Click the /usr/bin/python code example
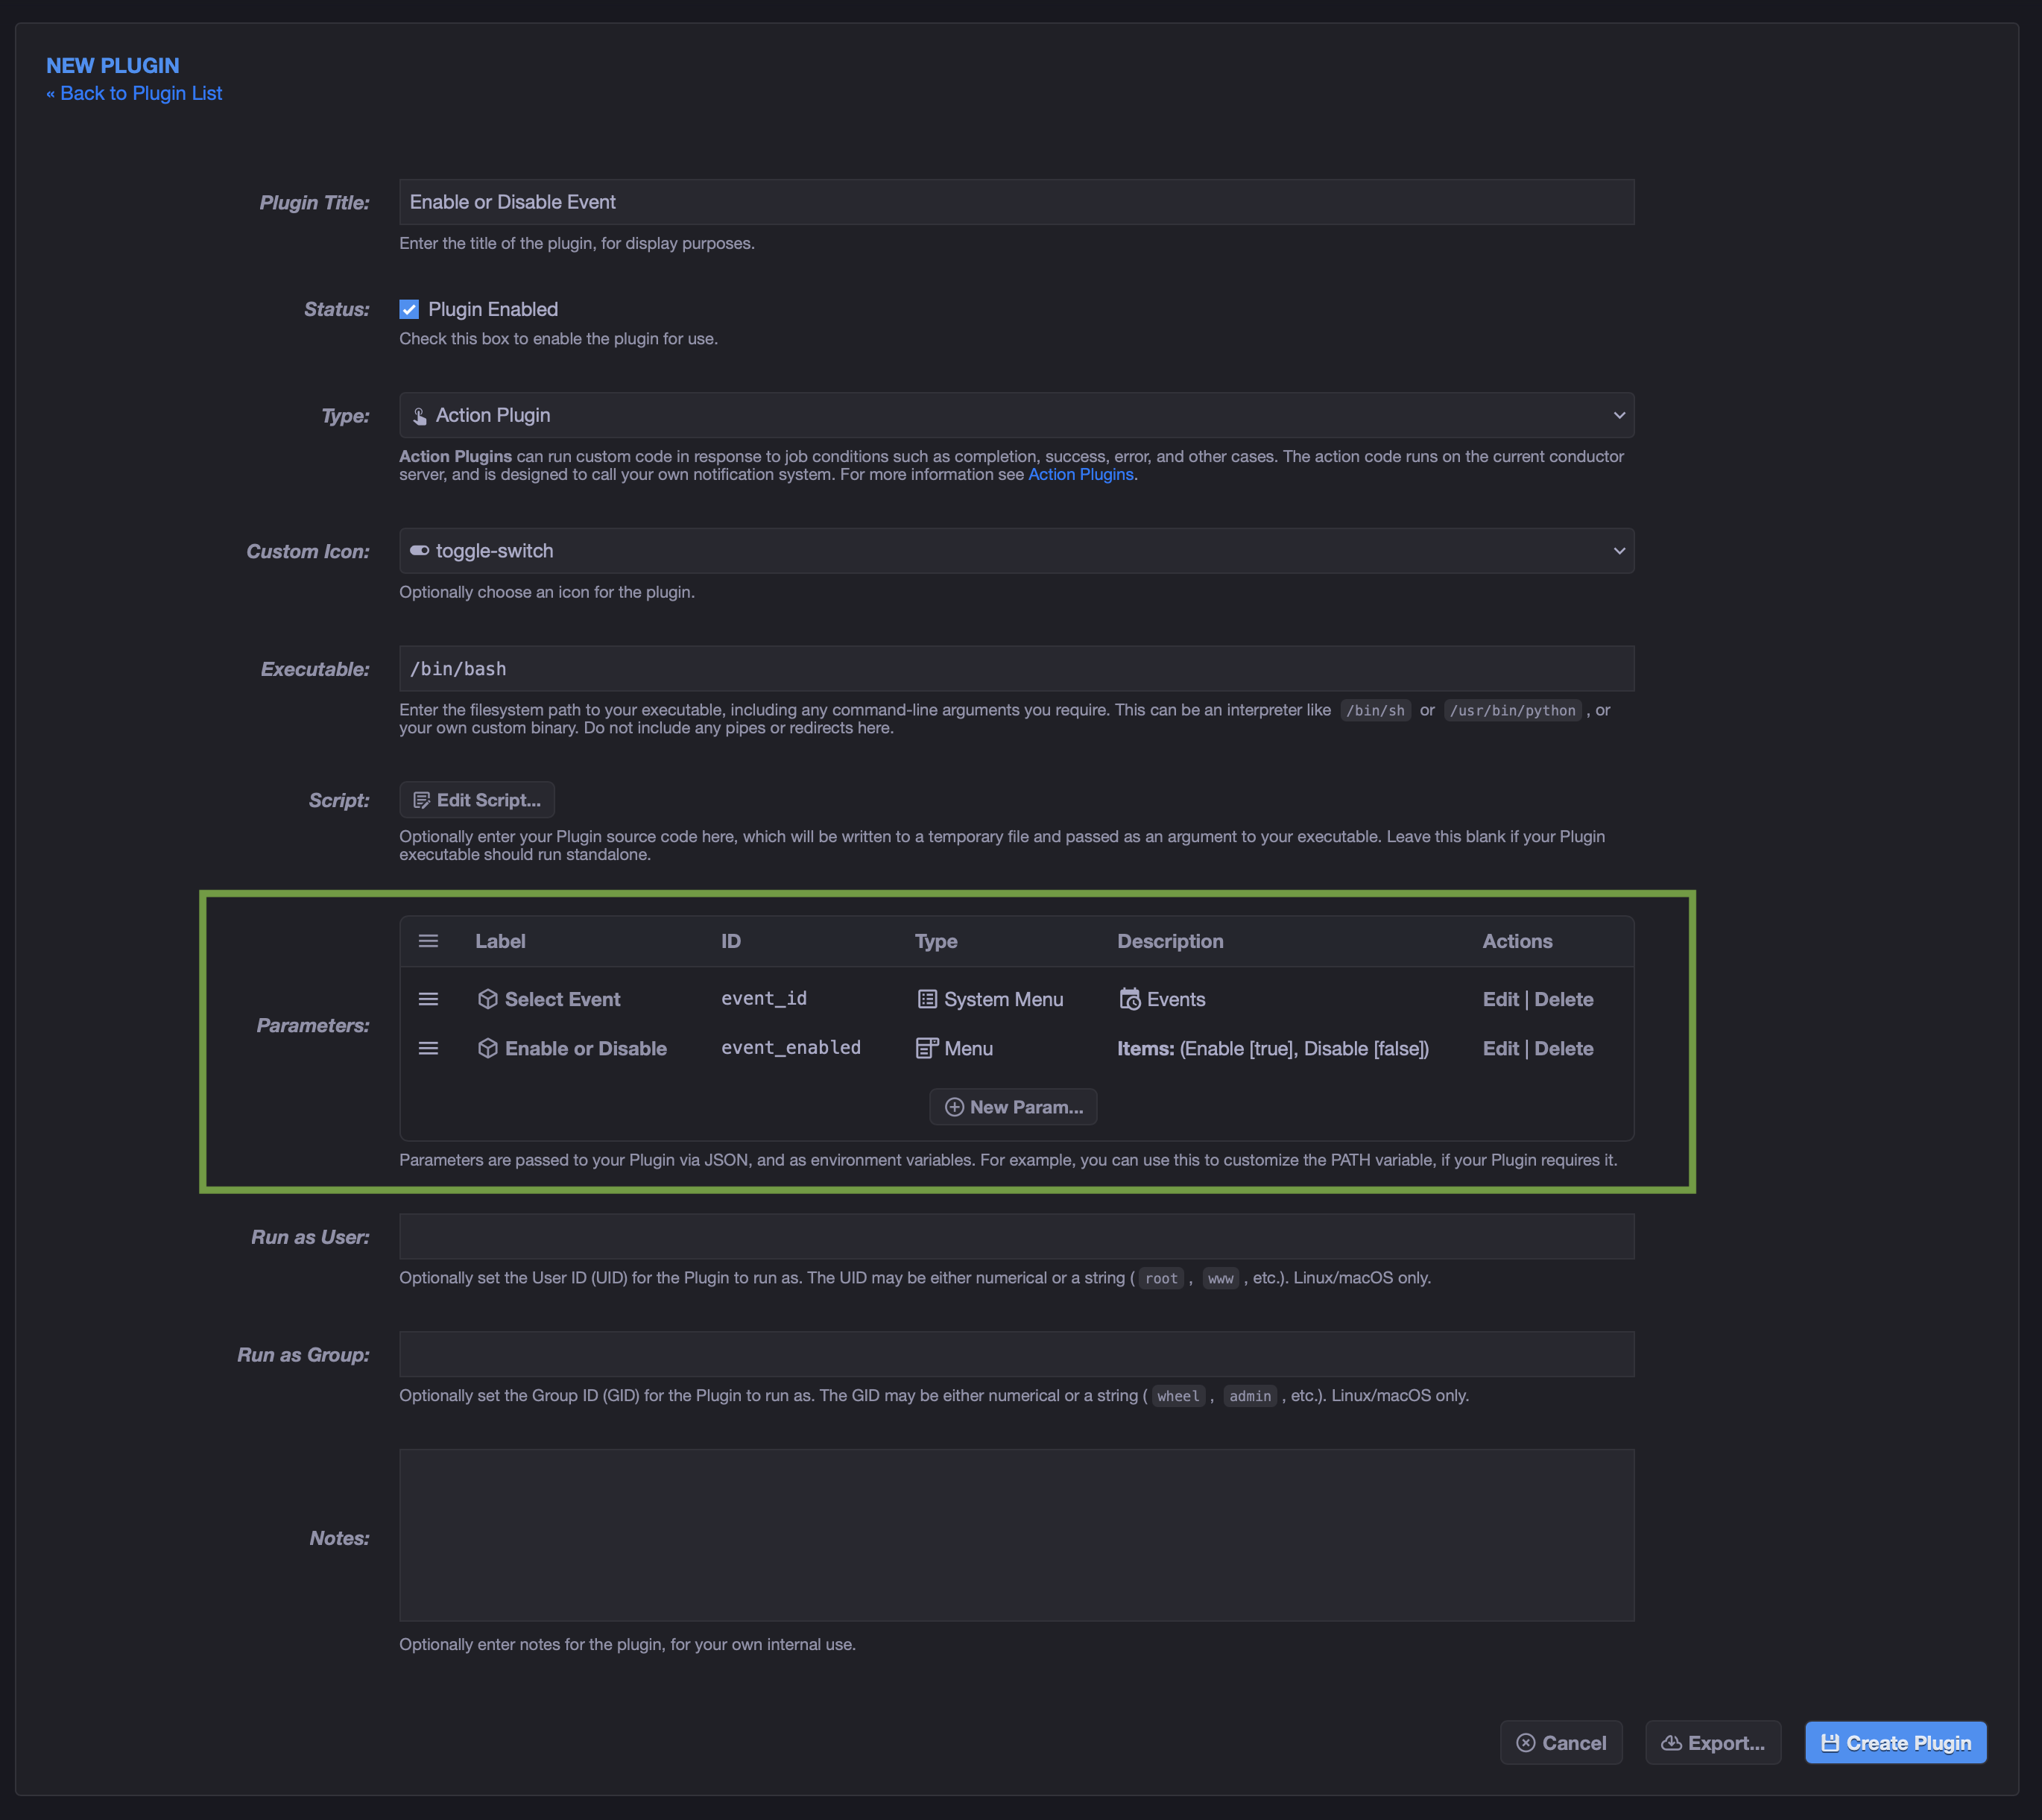The width and height of the screenshot is (2042, 1820). pyautogui.click(x=1512, y=710)
